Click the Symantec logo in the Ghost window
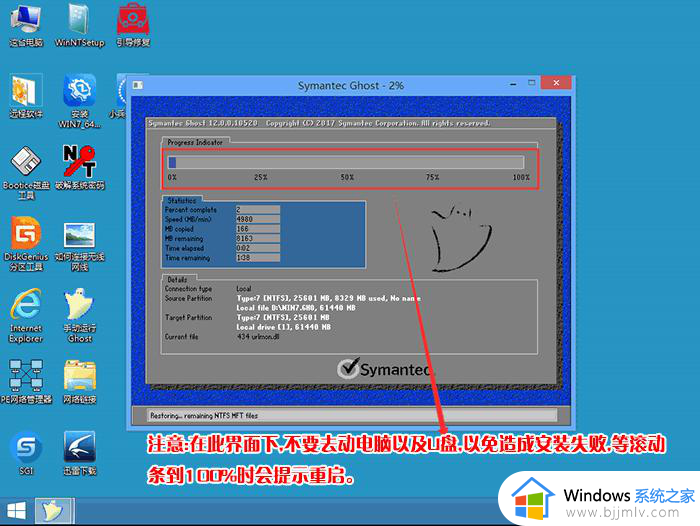700x526 pixels. pos(385,369)
